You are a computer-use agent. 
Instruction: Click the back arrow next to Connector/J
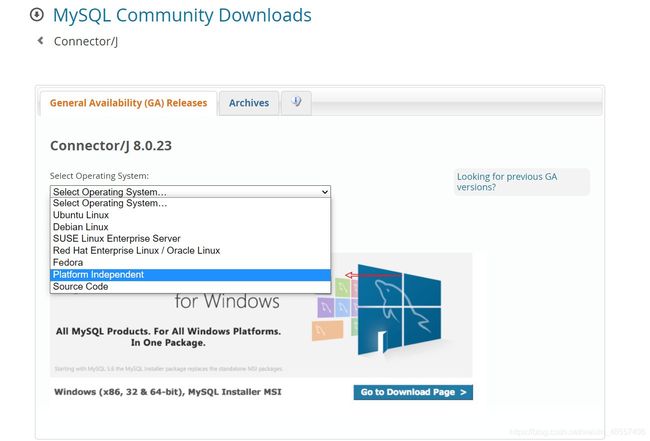40,41
